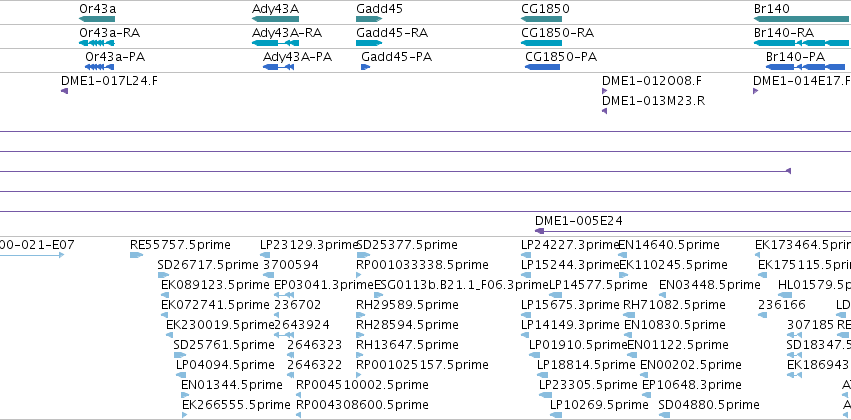
Task: Select the LP10269.5prime EST glyph
Action: (556, 415)
